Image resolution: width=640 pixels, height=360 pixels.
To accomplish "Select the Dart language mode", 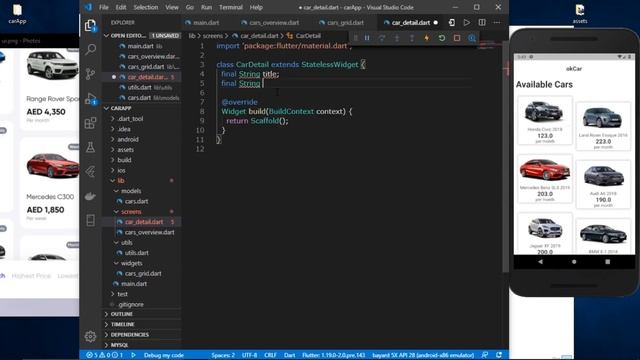I will [x=289, y=355].
